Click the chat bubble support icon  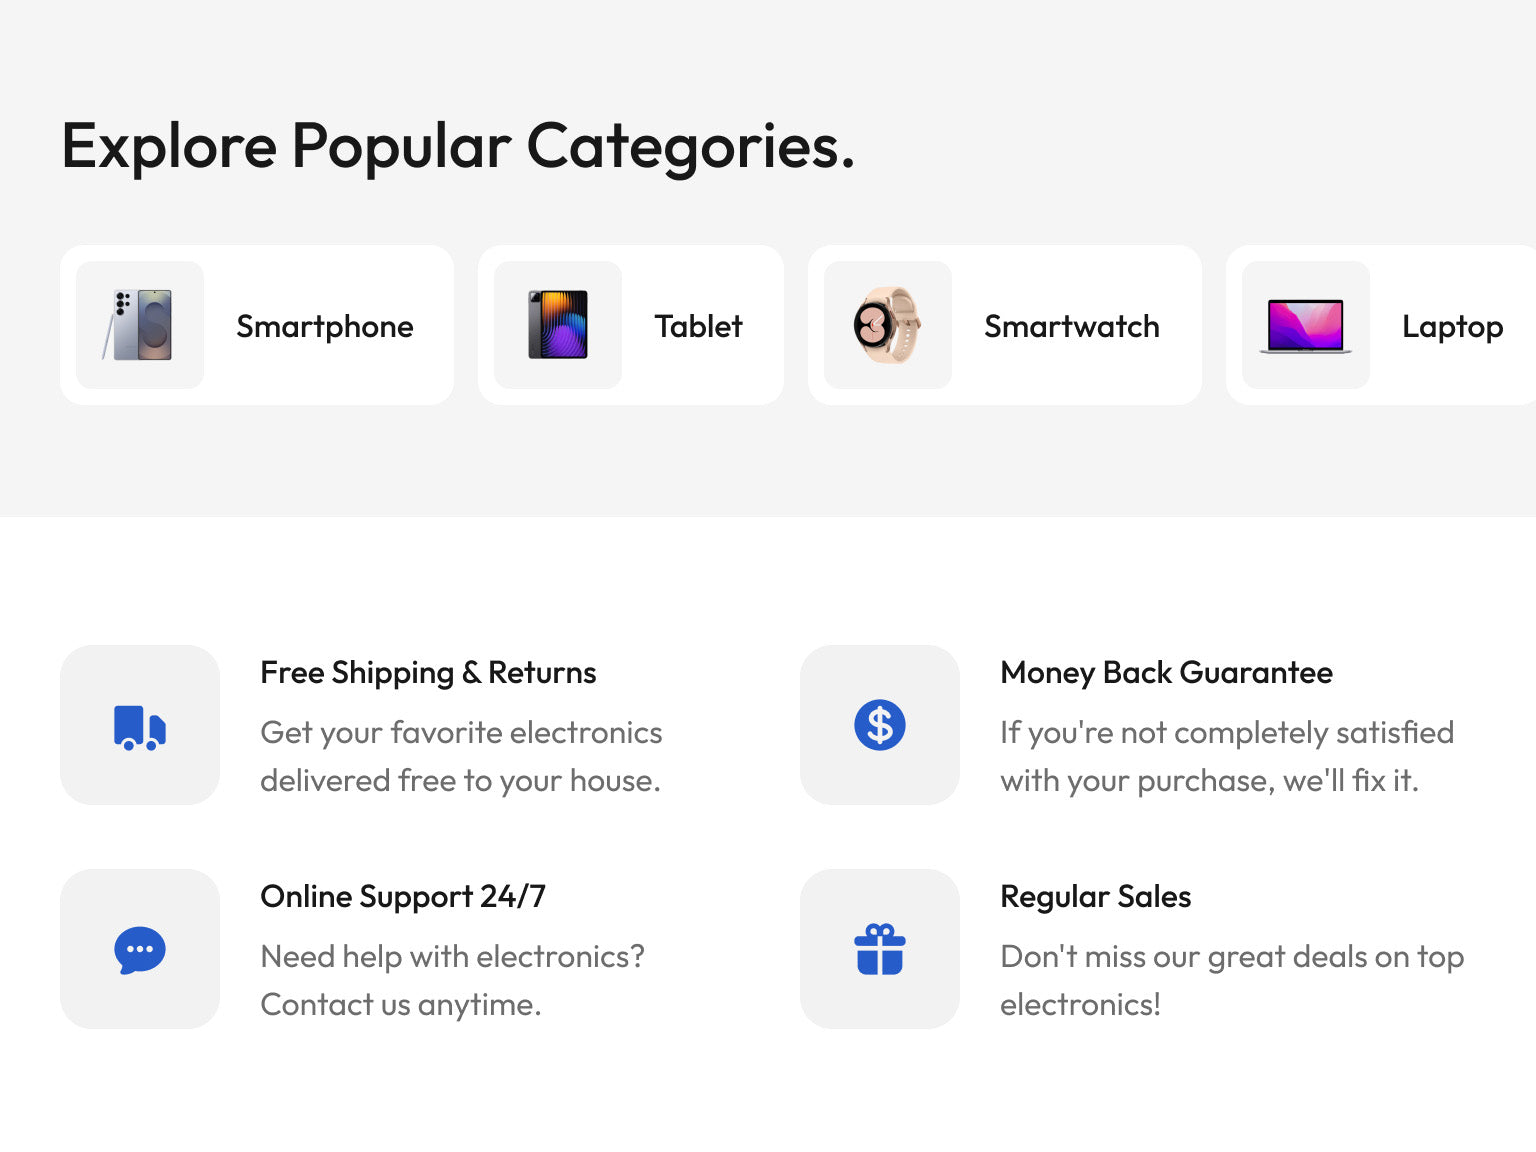[x=140, y=950]
